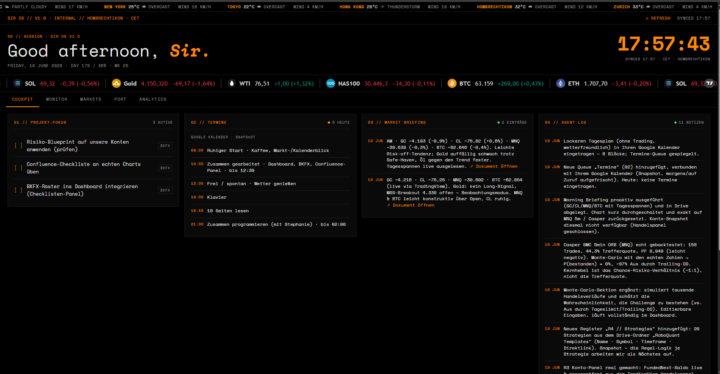Click the 'Google Kalender · Snapshot' label
This screenshot has width=720, height=374.
[223, 137]
